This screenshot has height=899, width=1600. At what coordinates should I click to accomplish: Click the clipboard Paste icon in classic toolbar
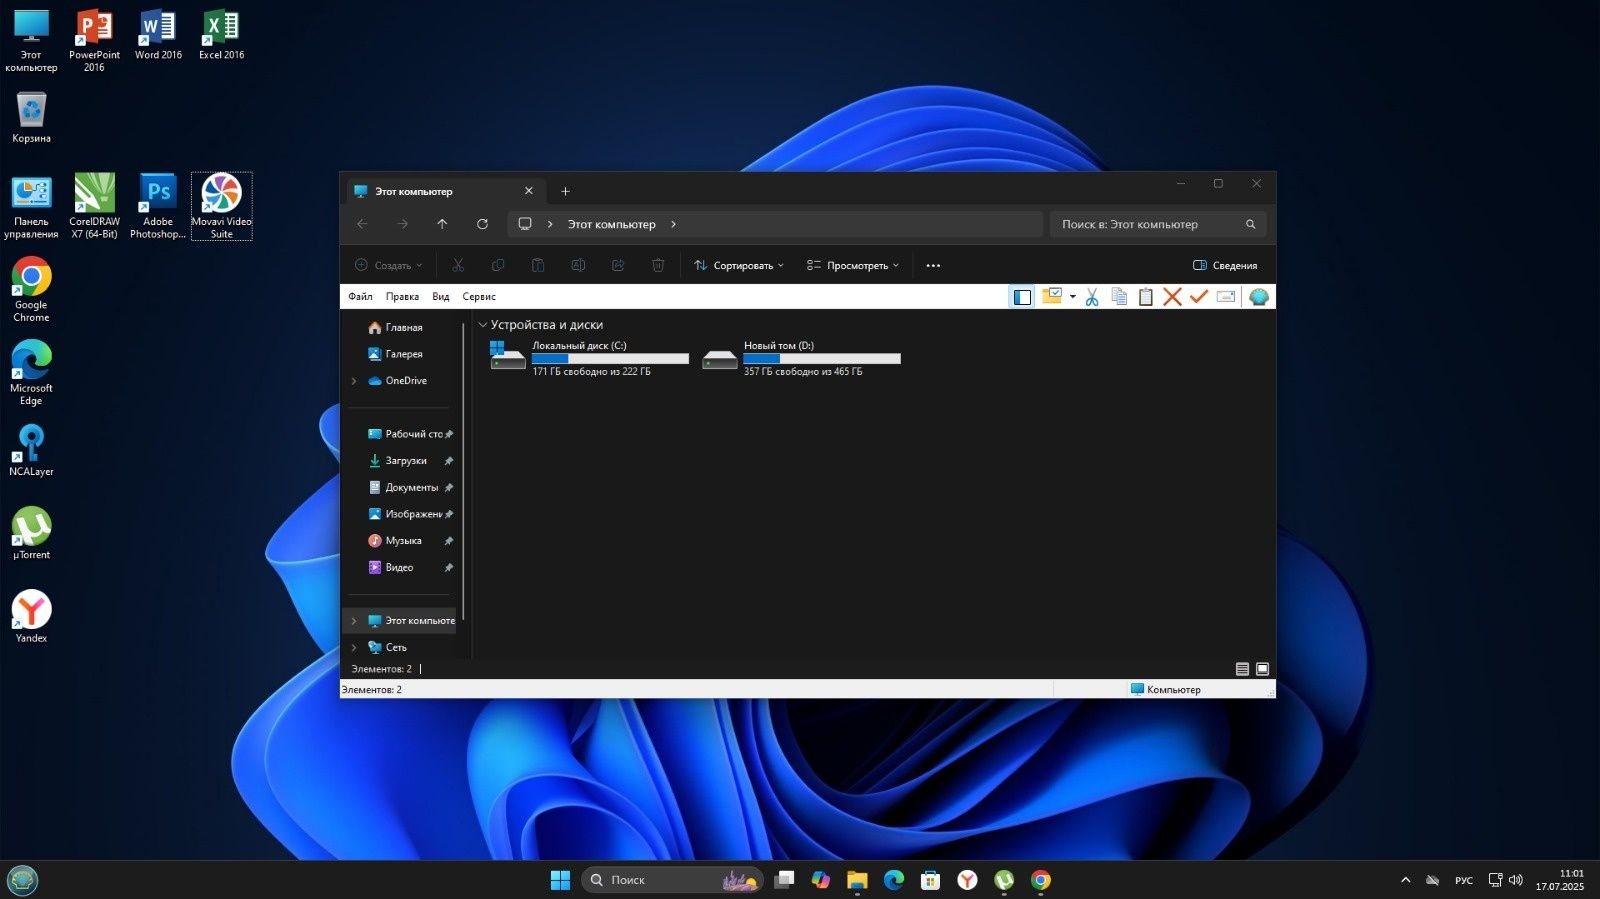[x=1146, y=297]
